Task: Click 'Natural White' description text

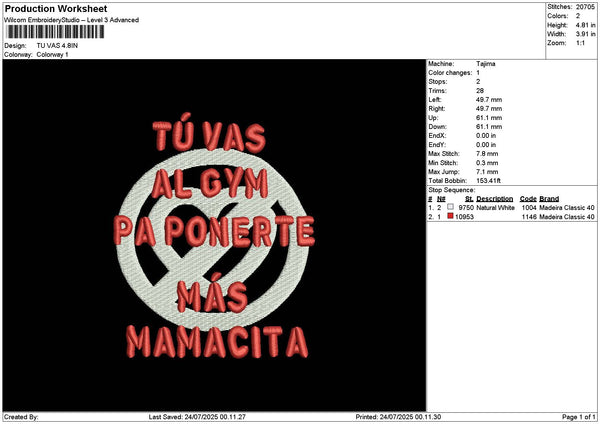Action: [495, 208]
